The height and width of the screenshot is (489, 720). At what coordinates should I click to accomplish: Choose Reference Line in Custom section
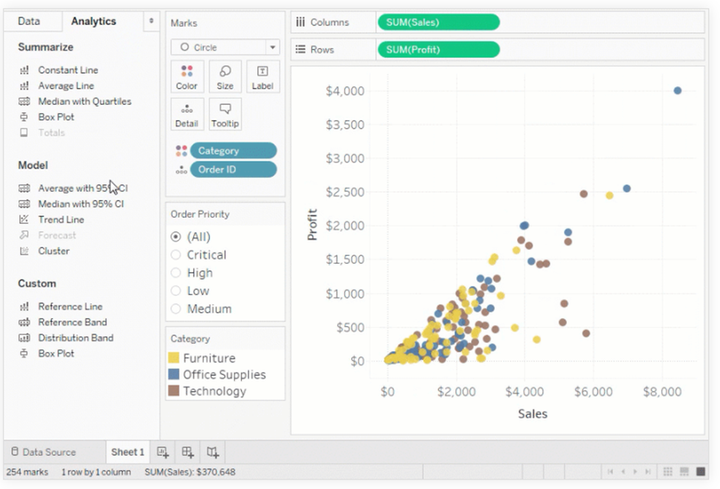(69, 307)
